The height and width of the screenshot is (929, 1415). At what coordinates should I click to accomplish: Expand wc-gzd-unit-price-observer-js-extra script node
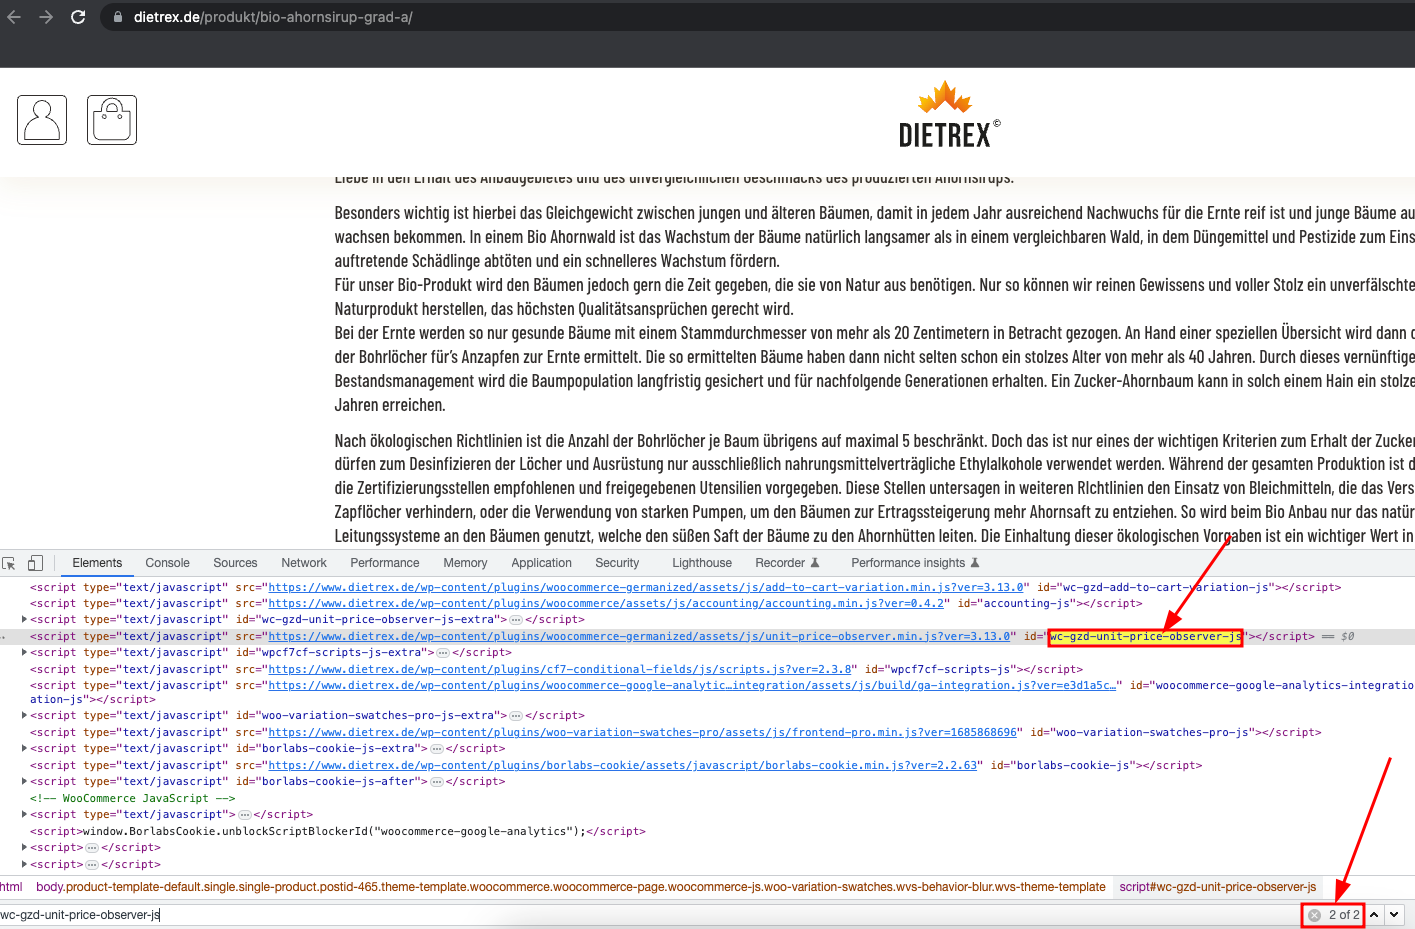(x=25, y=620)
